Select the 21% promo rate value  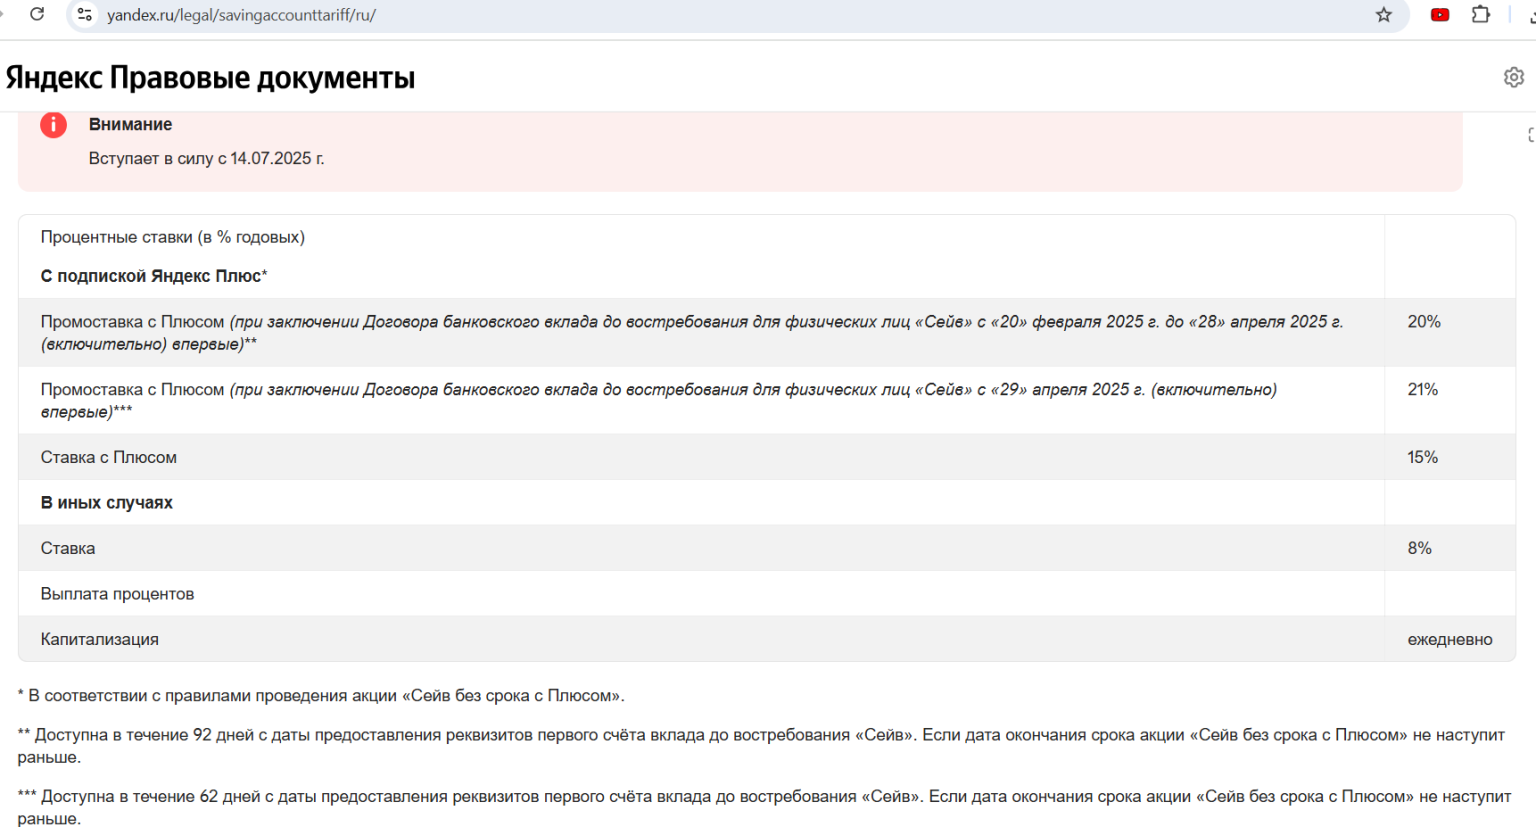click(x=1422, y=390)
